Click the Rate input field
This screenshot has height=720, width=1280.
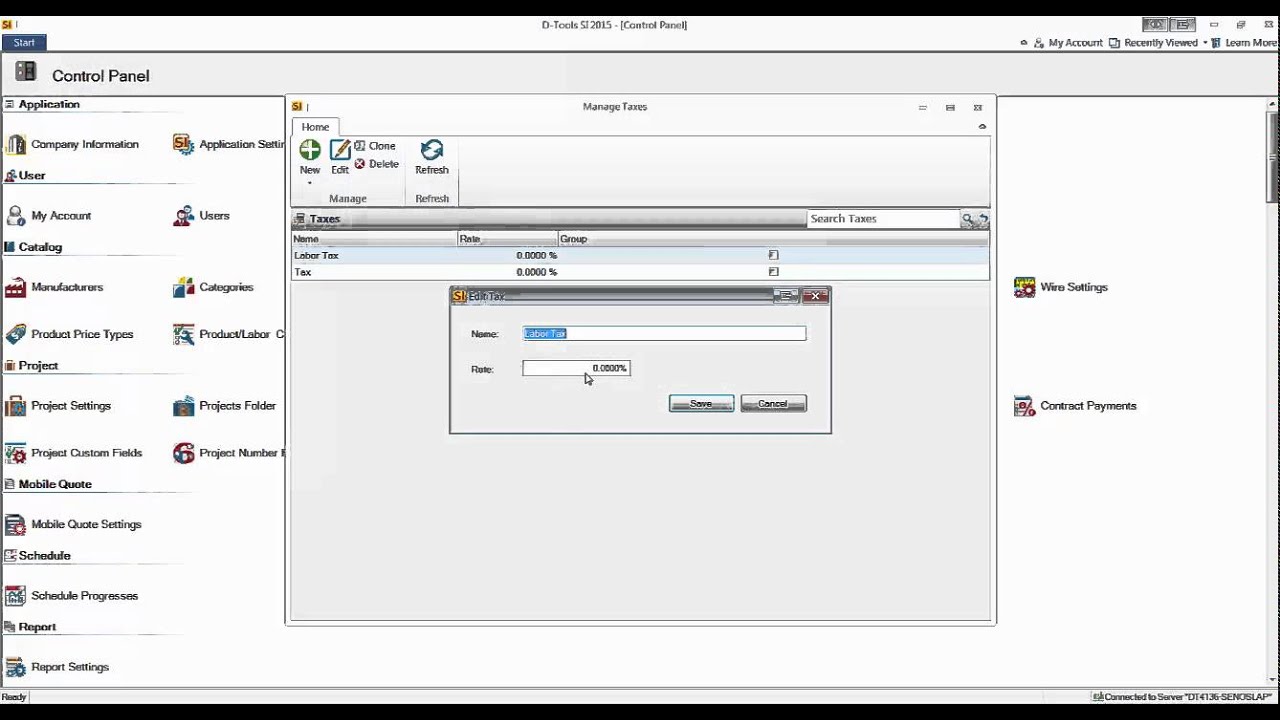pos(576,369)
